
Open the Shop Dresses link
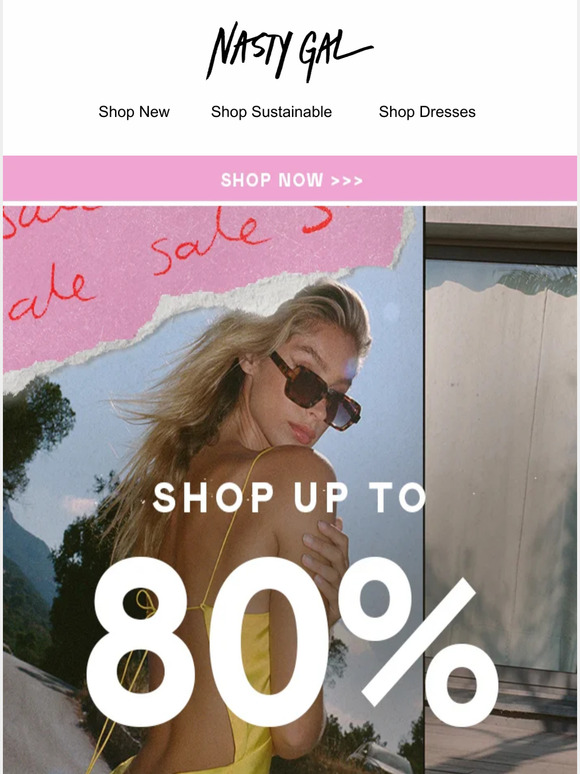point(427,112)
